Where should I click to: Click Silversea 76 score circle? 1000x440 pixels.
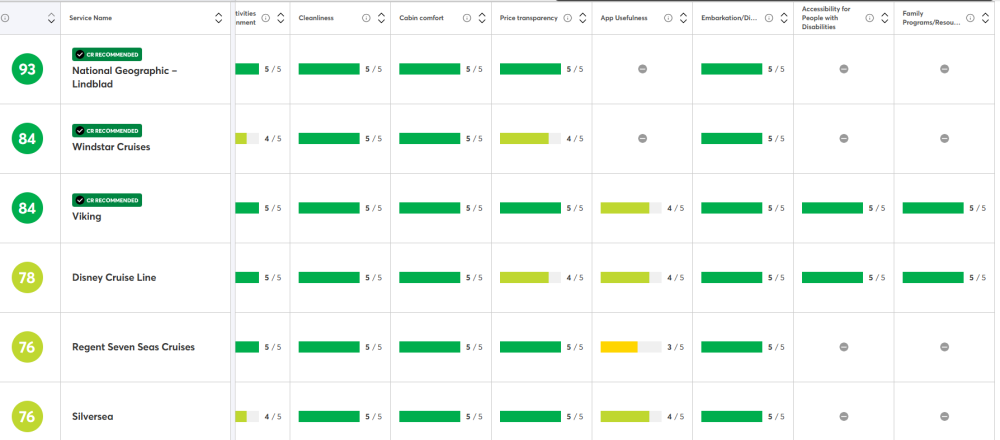point(27,416)
